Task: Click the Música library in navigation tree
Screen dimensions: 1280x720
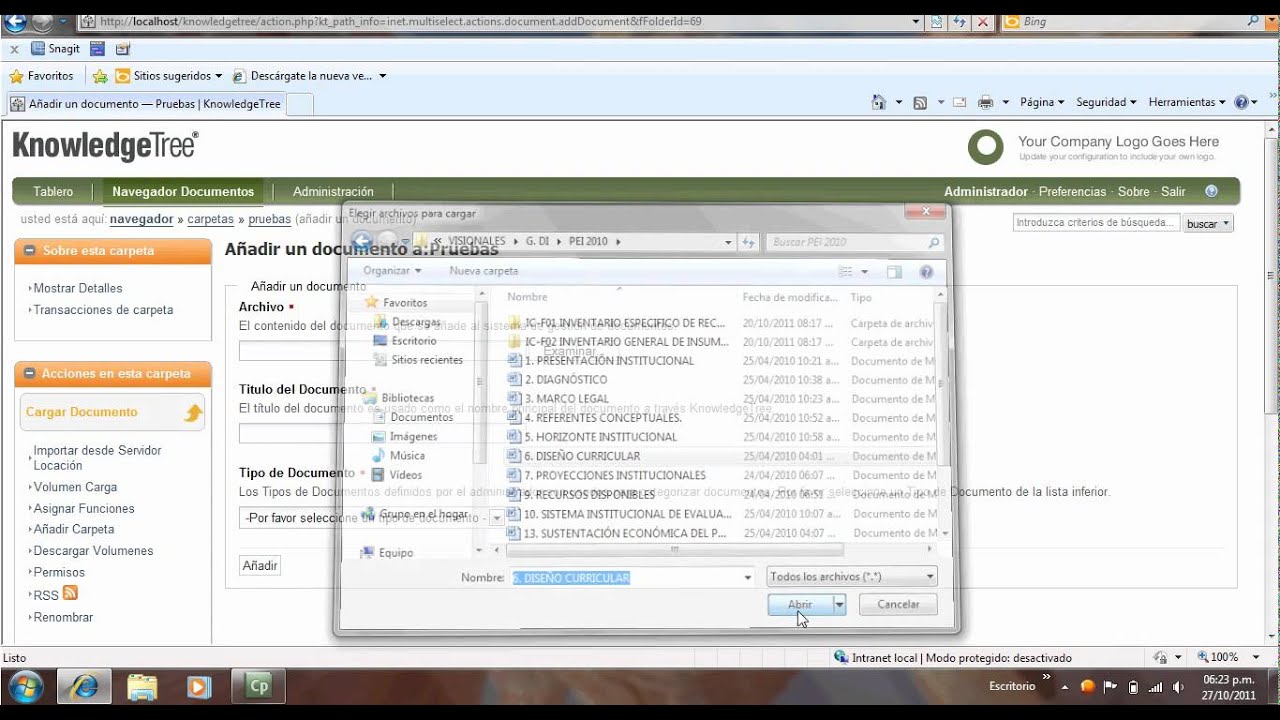Action: [x=407, y=456]
